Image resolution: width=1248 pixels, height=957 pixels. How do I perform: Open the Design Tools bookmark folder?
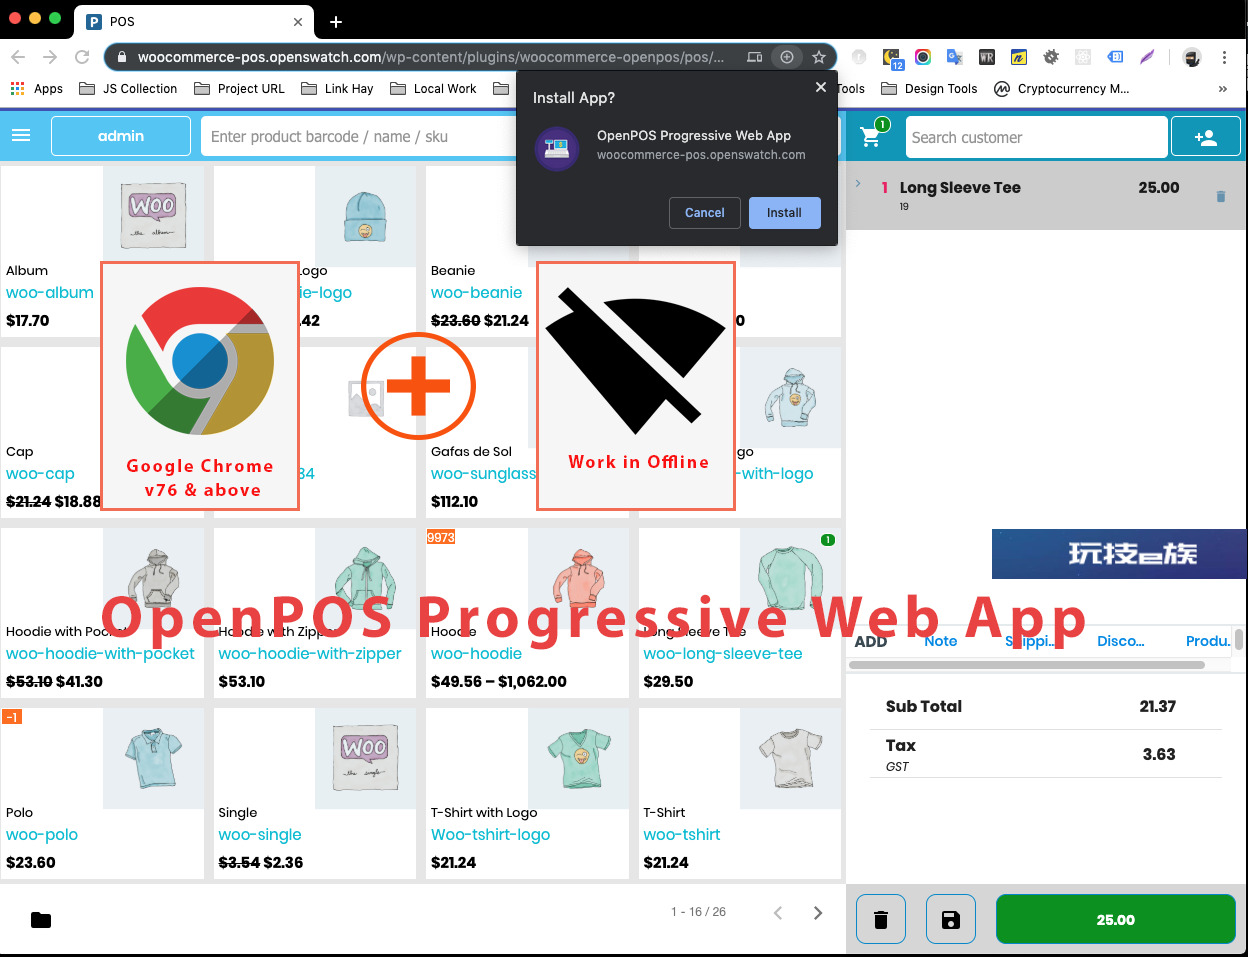929,89
